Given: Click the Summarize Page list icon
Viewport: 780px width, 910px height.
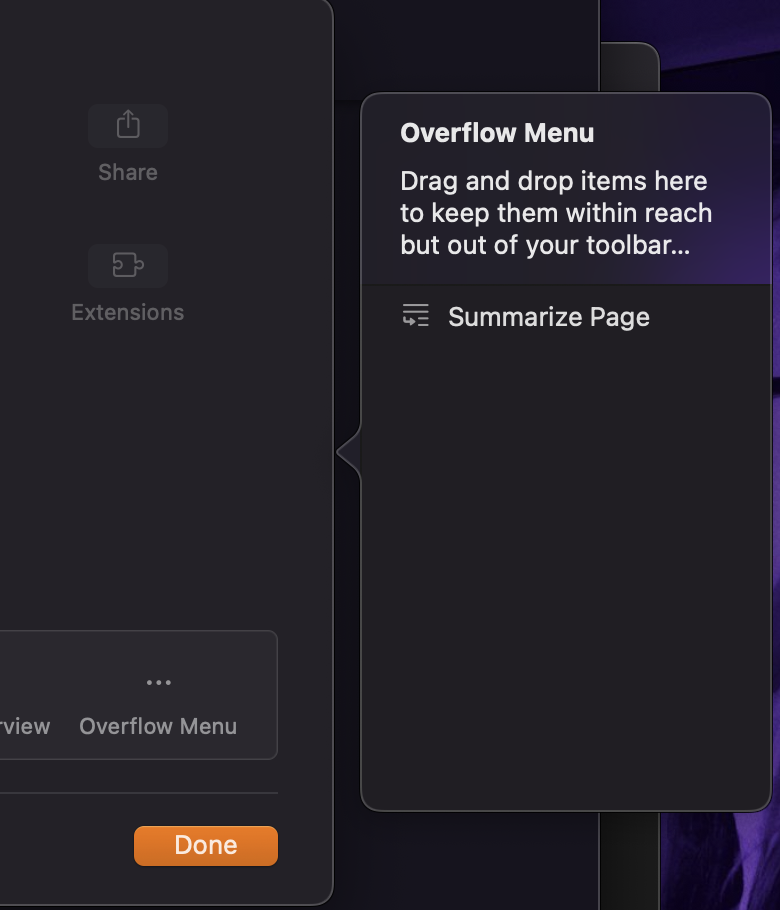Looking at the screenshot, I should point(415,316).
